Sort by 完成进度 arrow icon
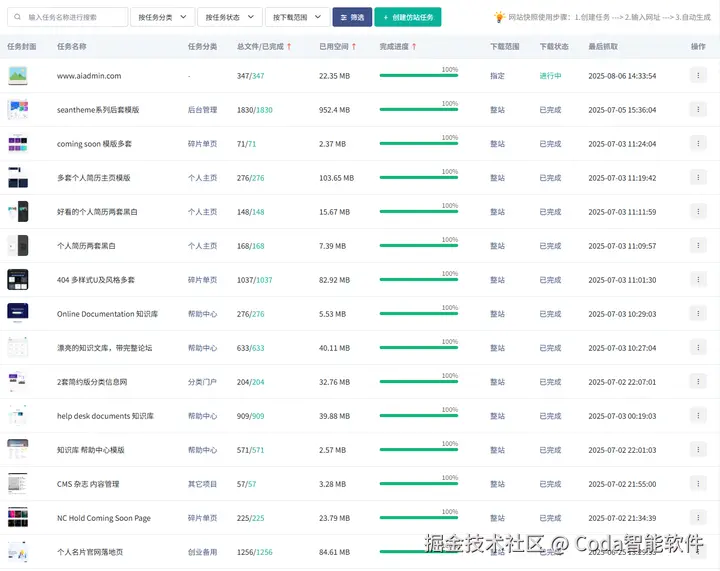Image resolution: width=720 pixels, height=571 pixels. coord(414,46)
